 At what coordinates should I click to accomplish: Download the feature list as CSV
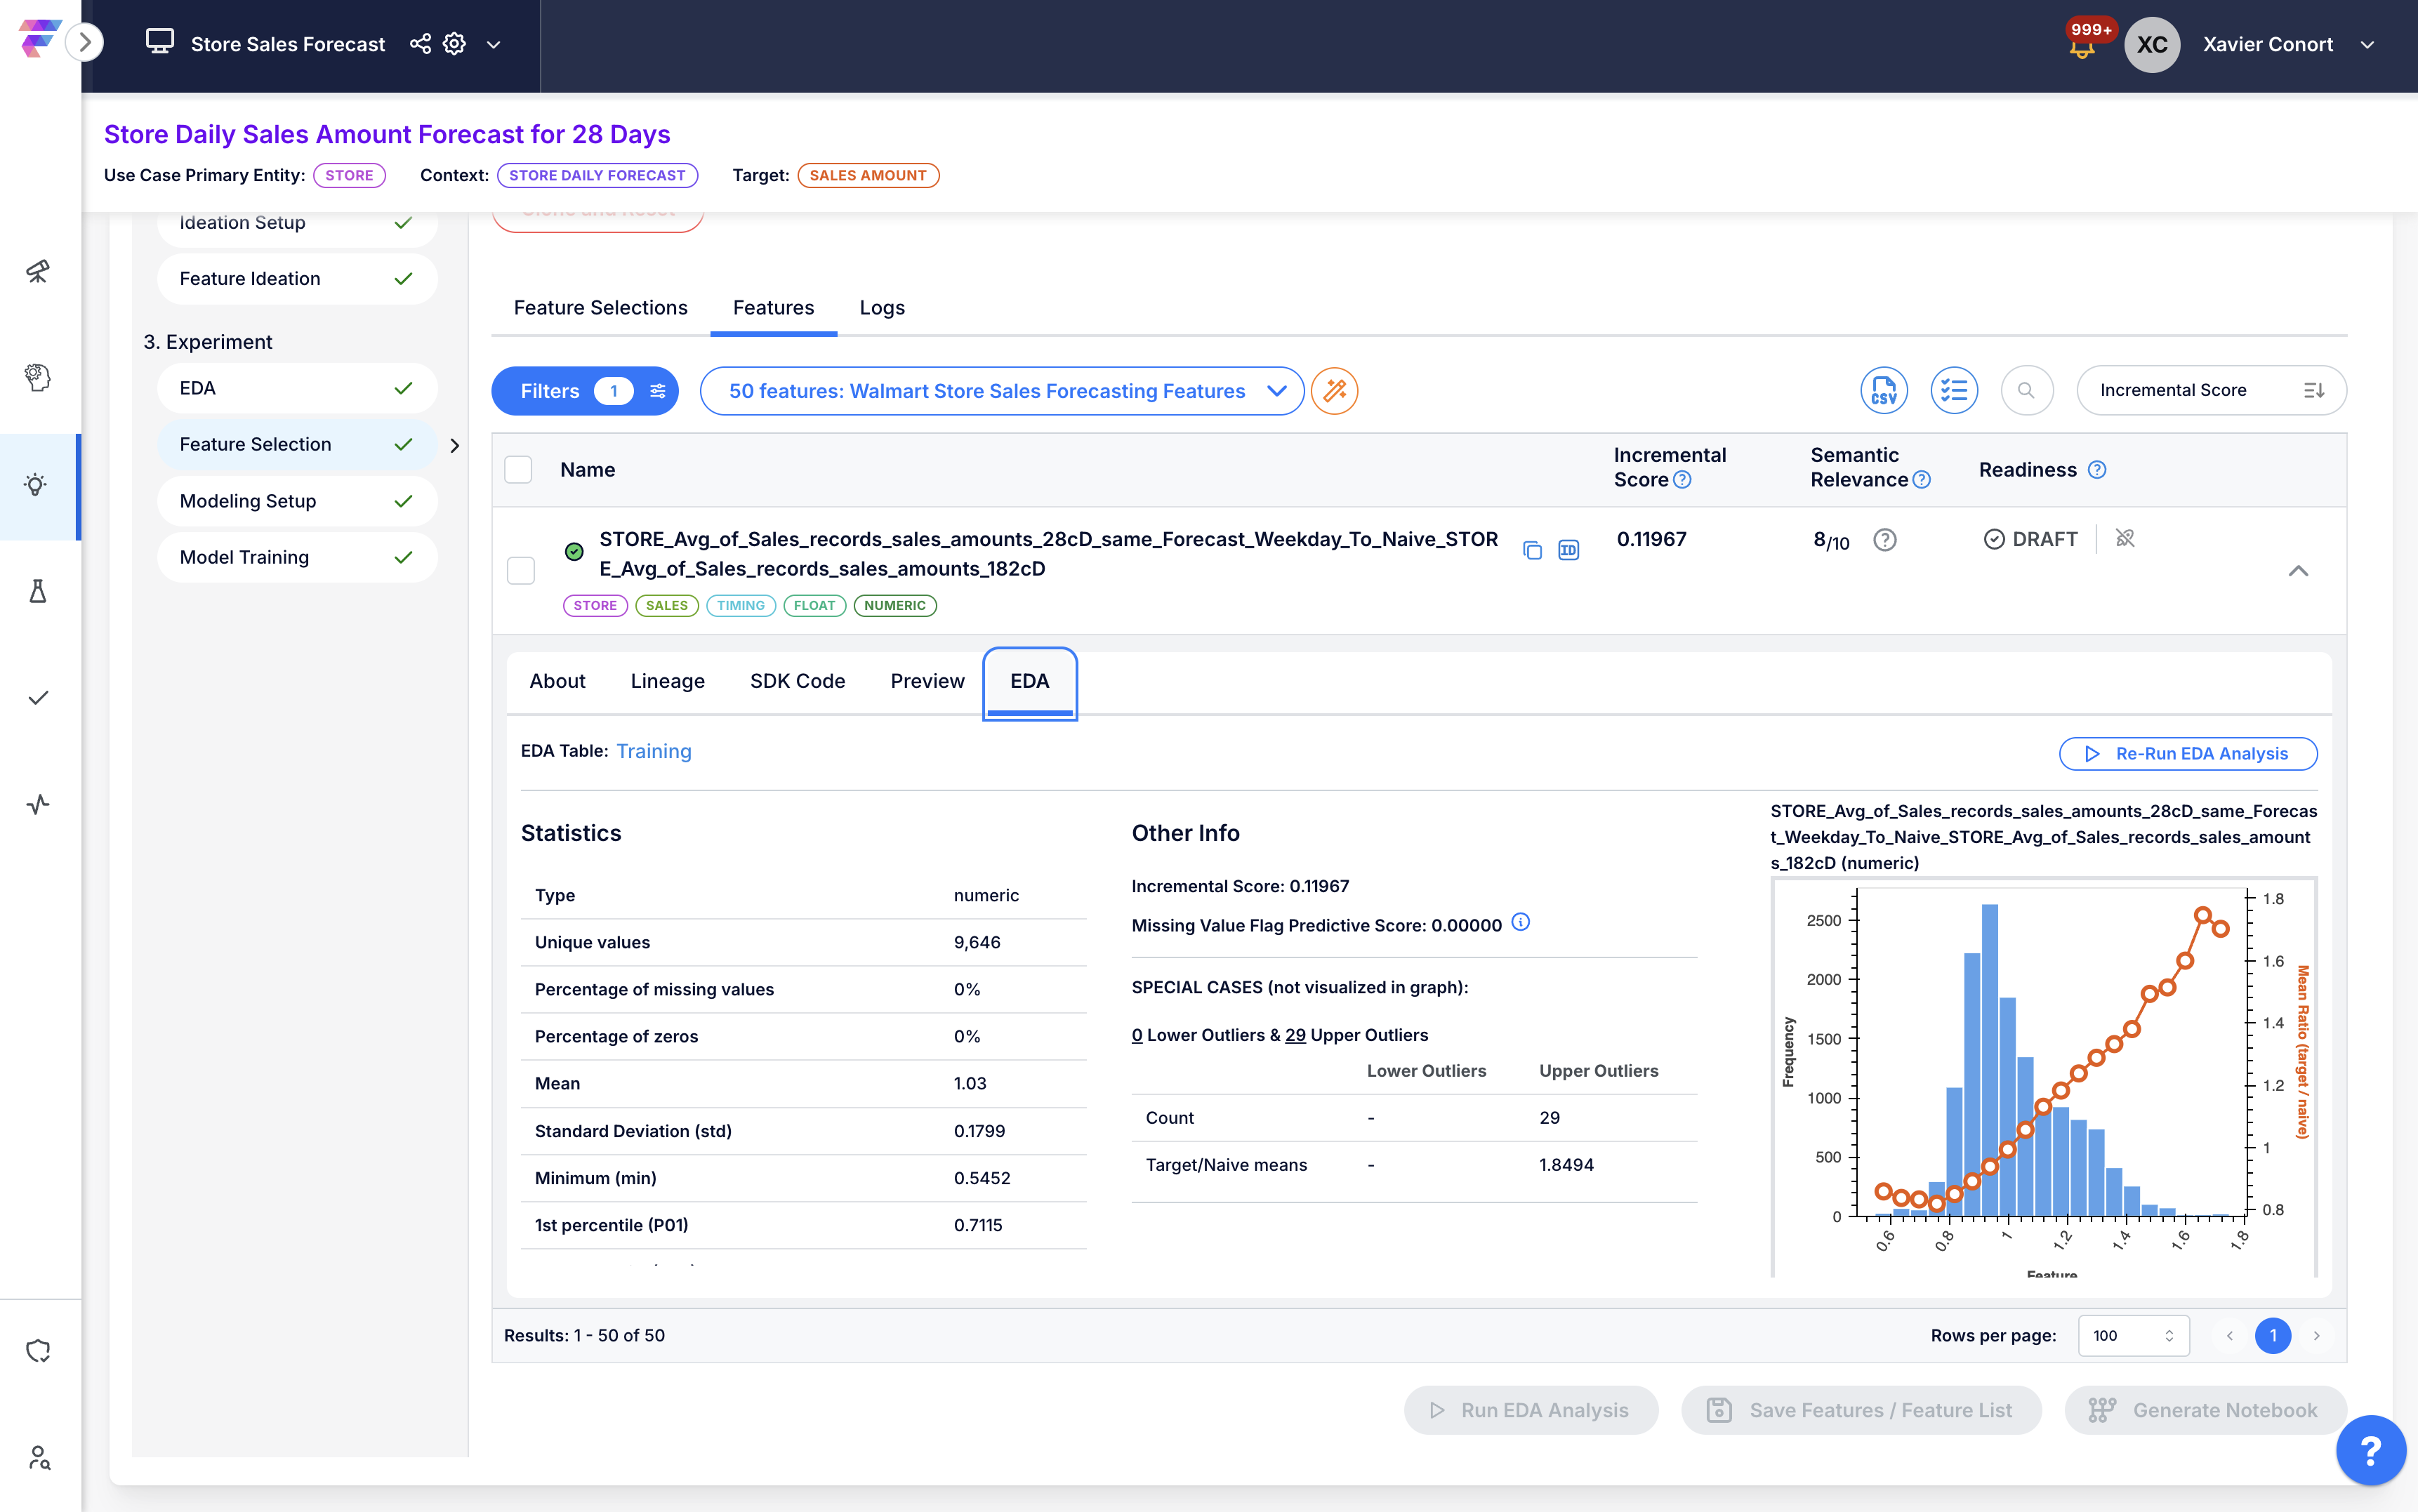tap(1883, 390)
